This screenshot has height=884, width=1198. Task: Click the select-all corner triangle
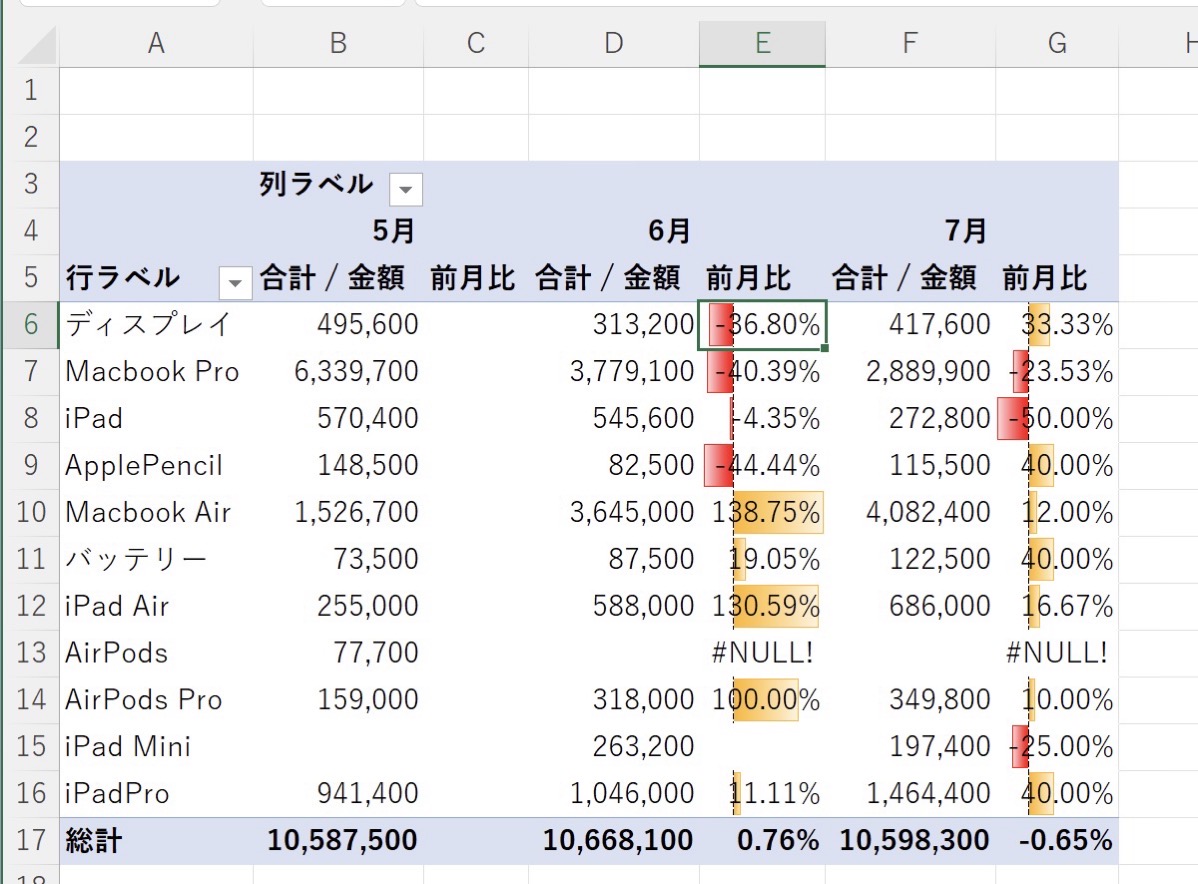click(37, 46)
